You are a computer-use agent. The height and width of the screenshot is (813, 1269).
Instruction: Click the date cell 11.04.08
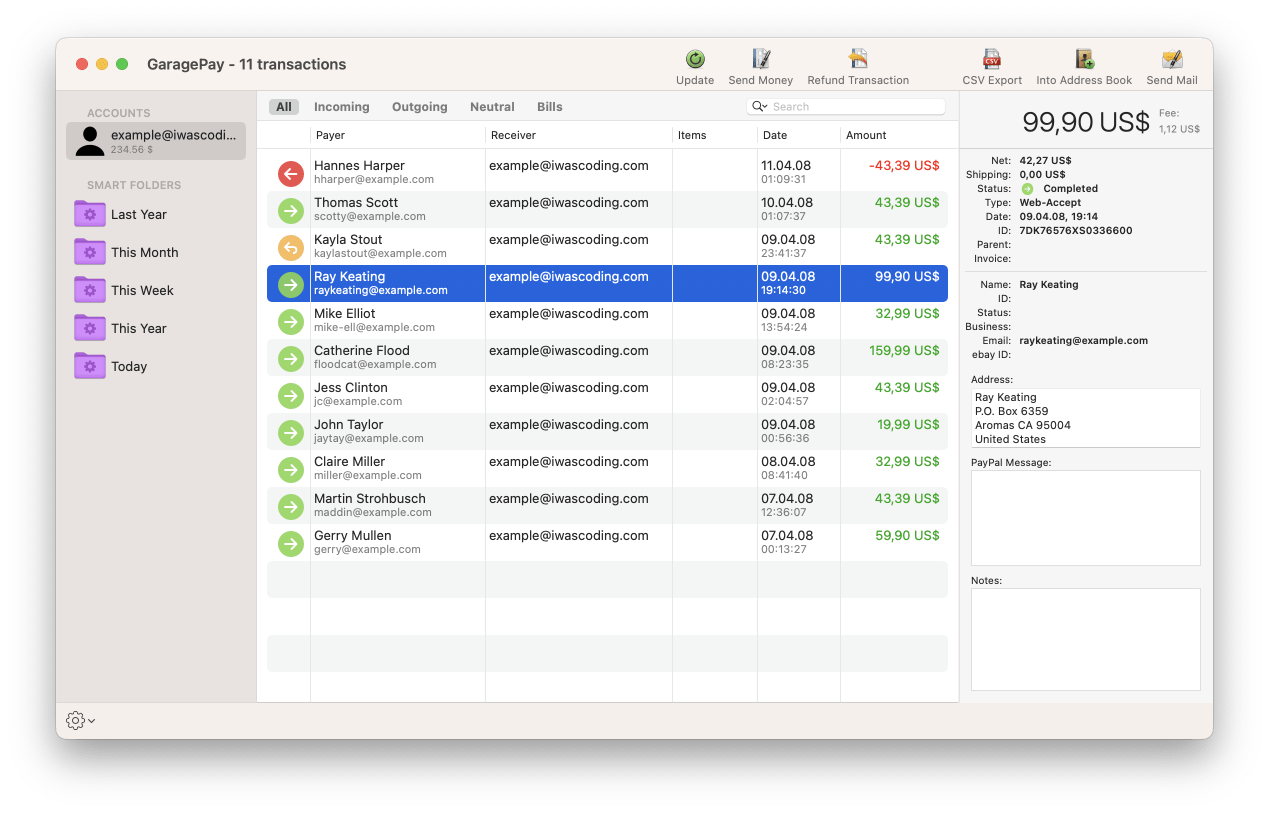(x=788, y=166)
